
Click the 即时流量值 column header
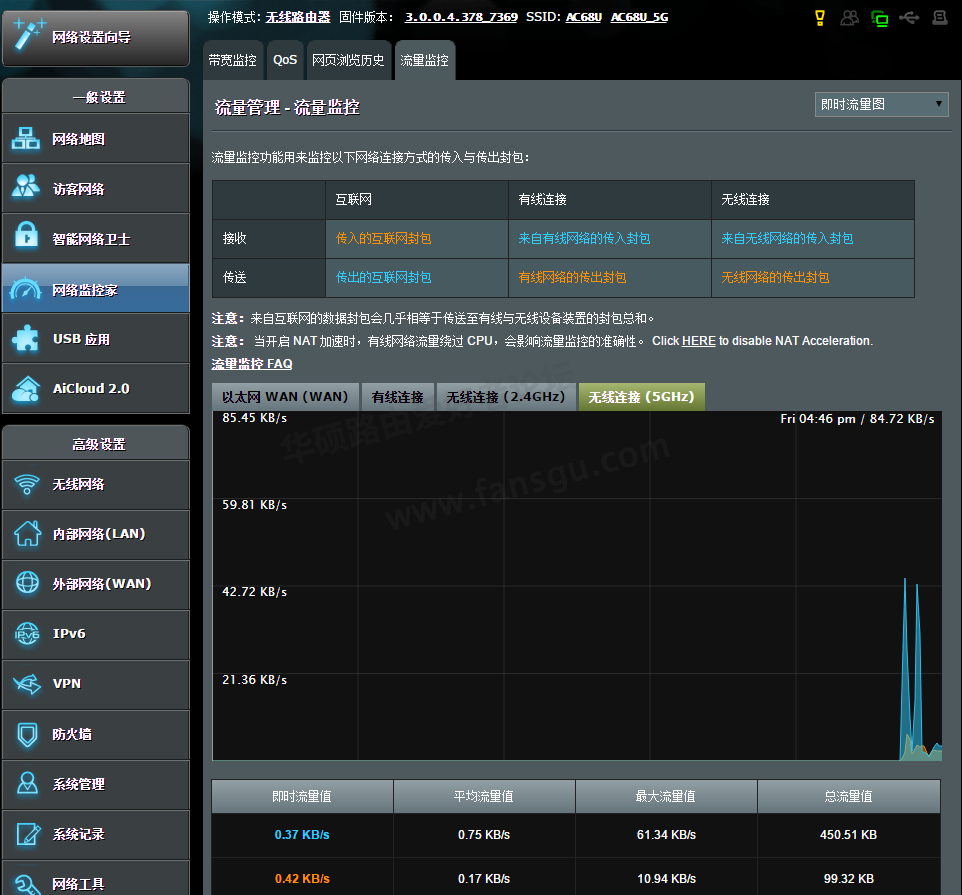pyautogui.click(x=302, y=796)
